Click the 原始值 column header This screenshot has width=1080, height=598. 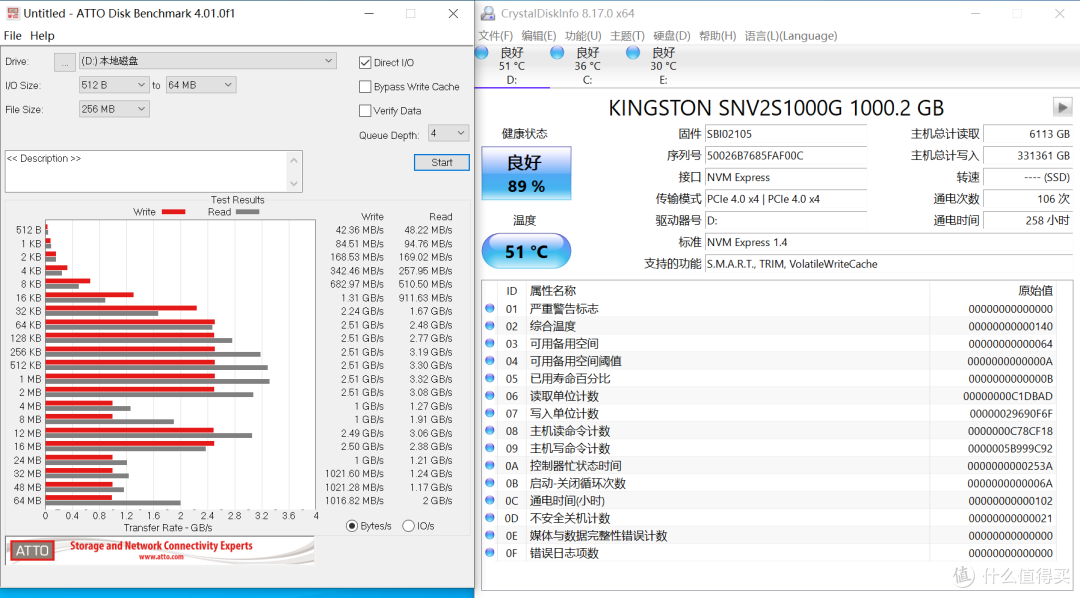[x=1035, y=291]
